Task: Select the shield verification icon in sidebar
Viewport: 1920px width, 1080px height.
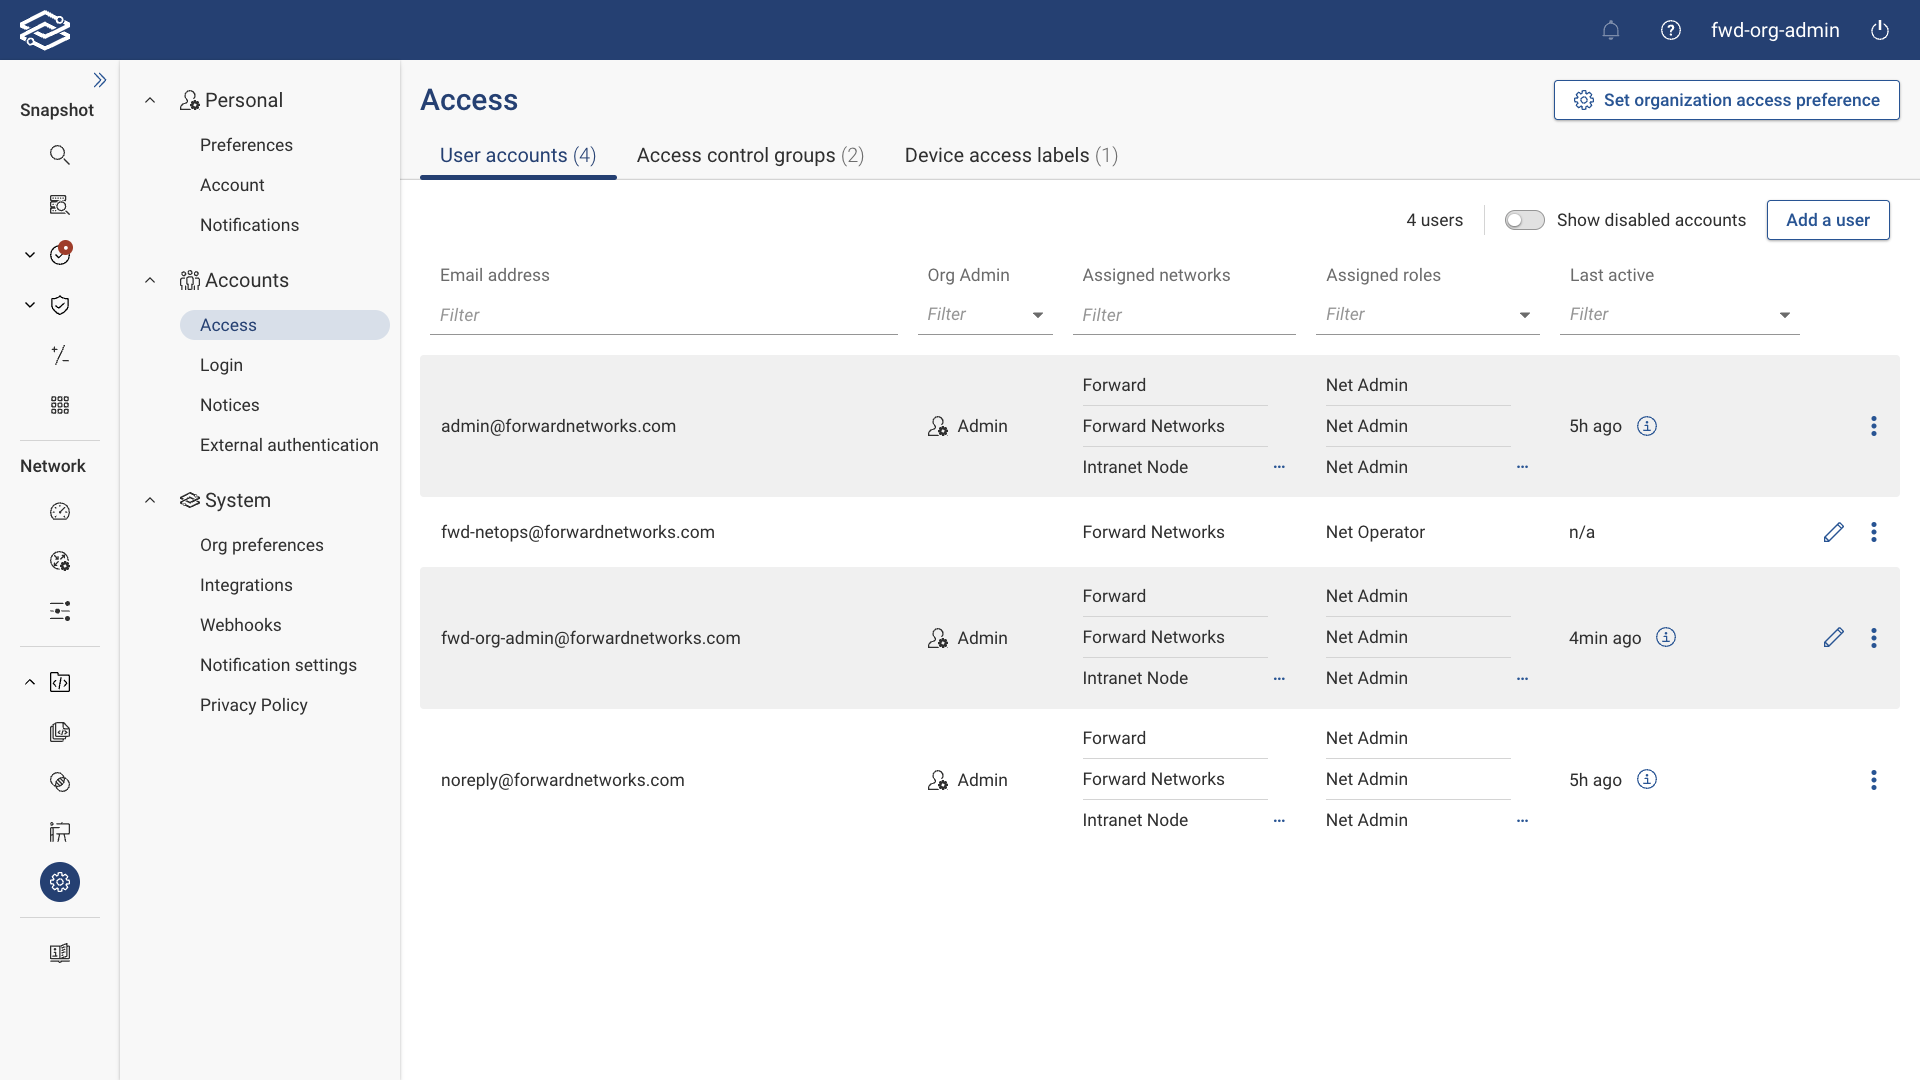Action: 60,305
